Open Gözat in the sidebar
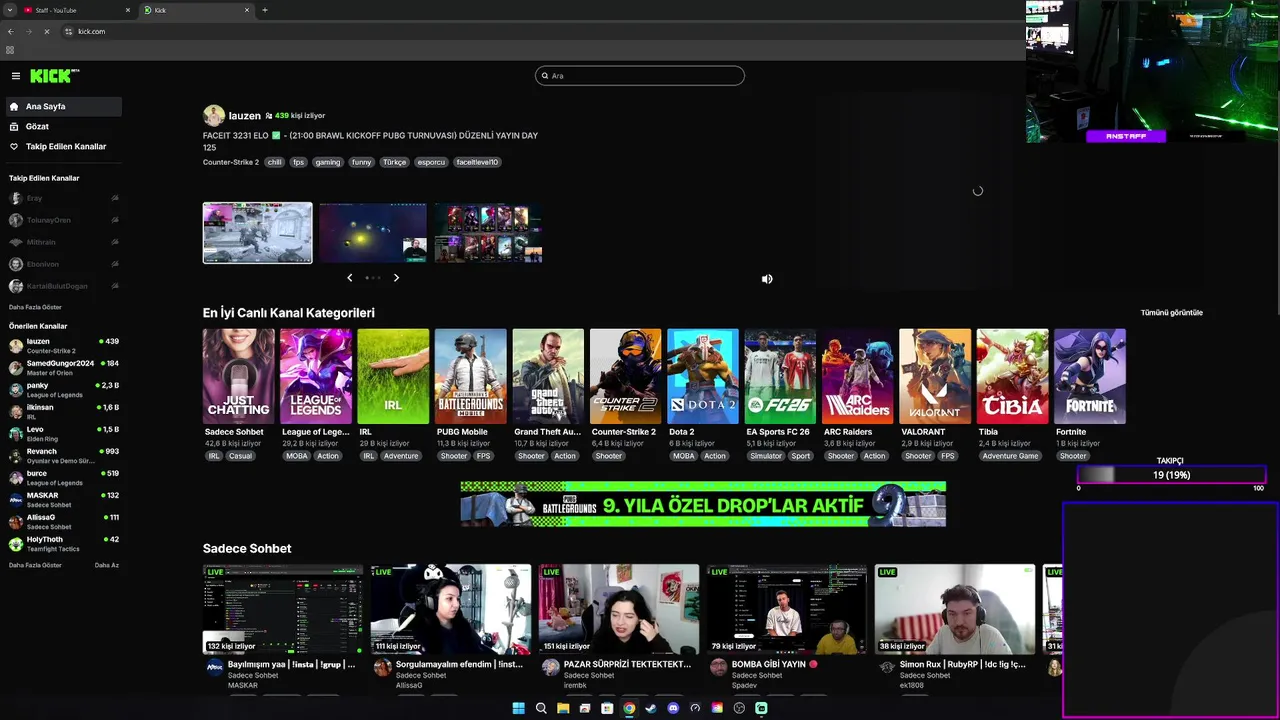 (x=63, y=126)
